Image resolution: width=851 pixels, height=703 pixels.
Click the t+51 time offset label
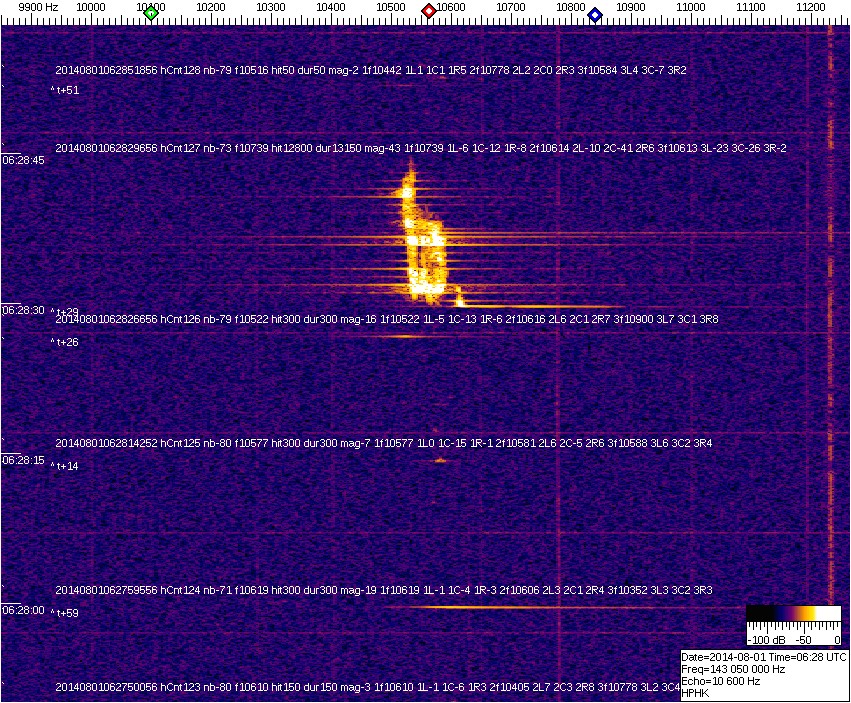click(x=66, y=91)
